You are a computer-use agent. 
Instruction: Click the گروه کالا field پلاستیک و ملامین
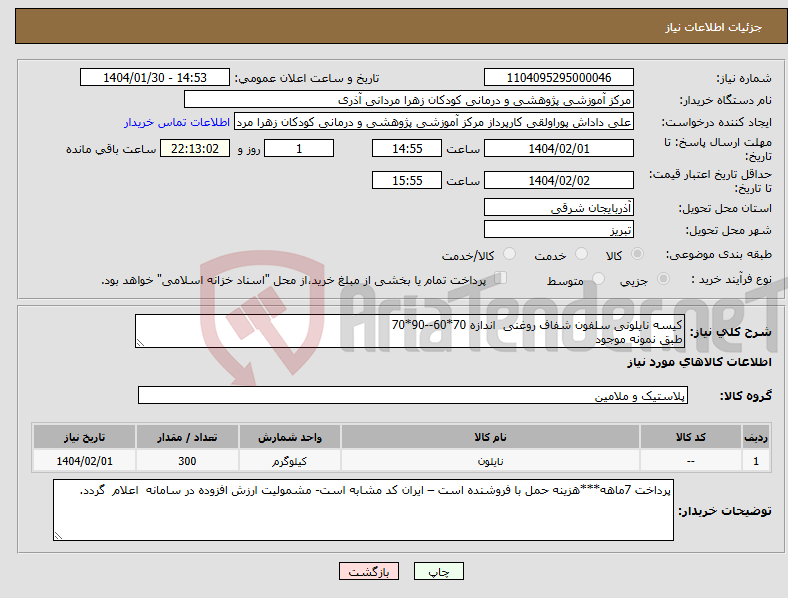413,395
